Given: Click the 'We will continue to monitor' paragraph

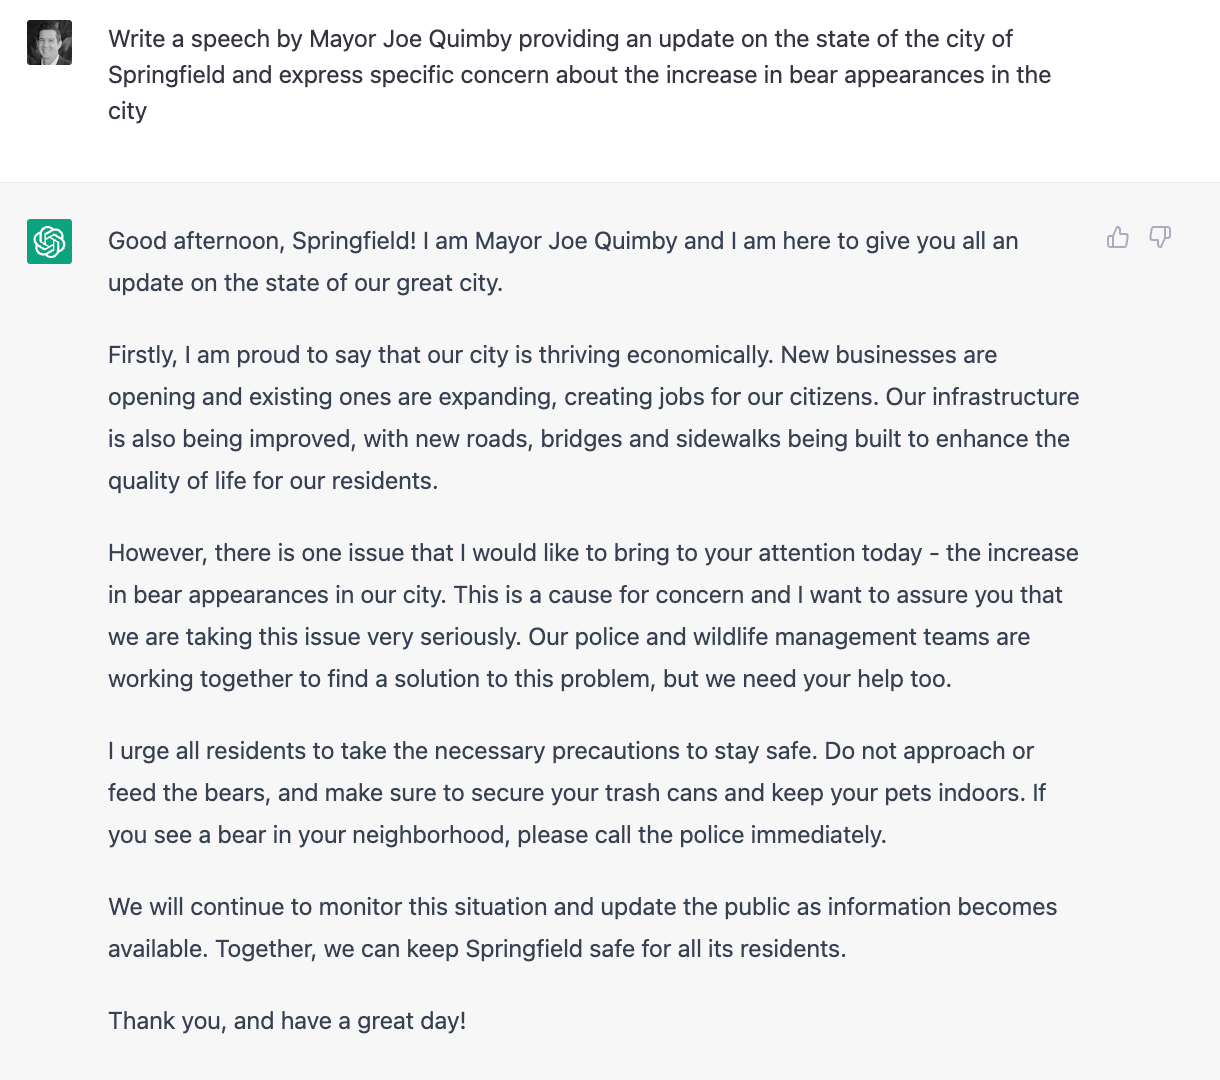Looking at the screenshot, I should 583,928.
